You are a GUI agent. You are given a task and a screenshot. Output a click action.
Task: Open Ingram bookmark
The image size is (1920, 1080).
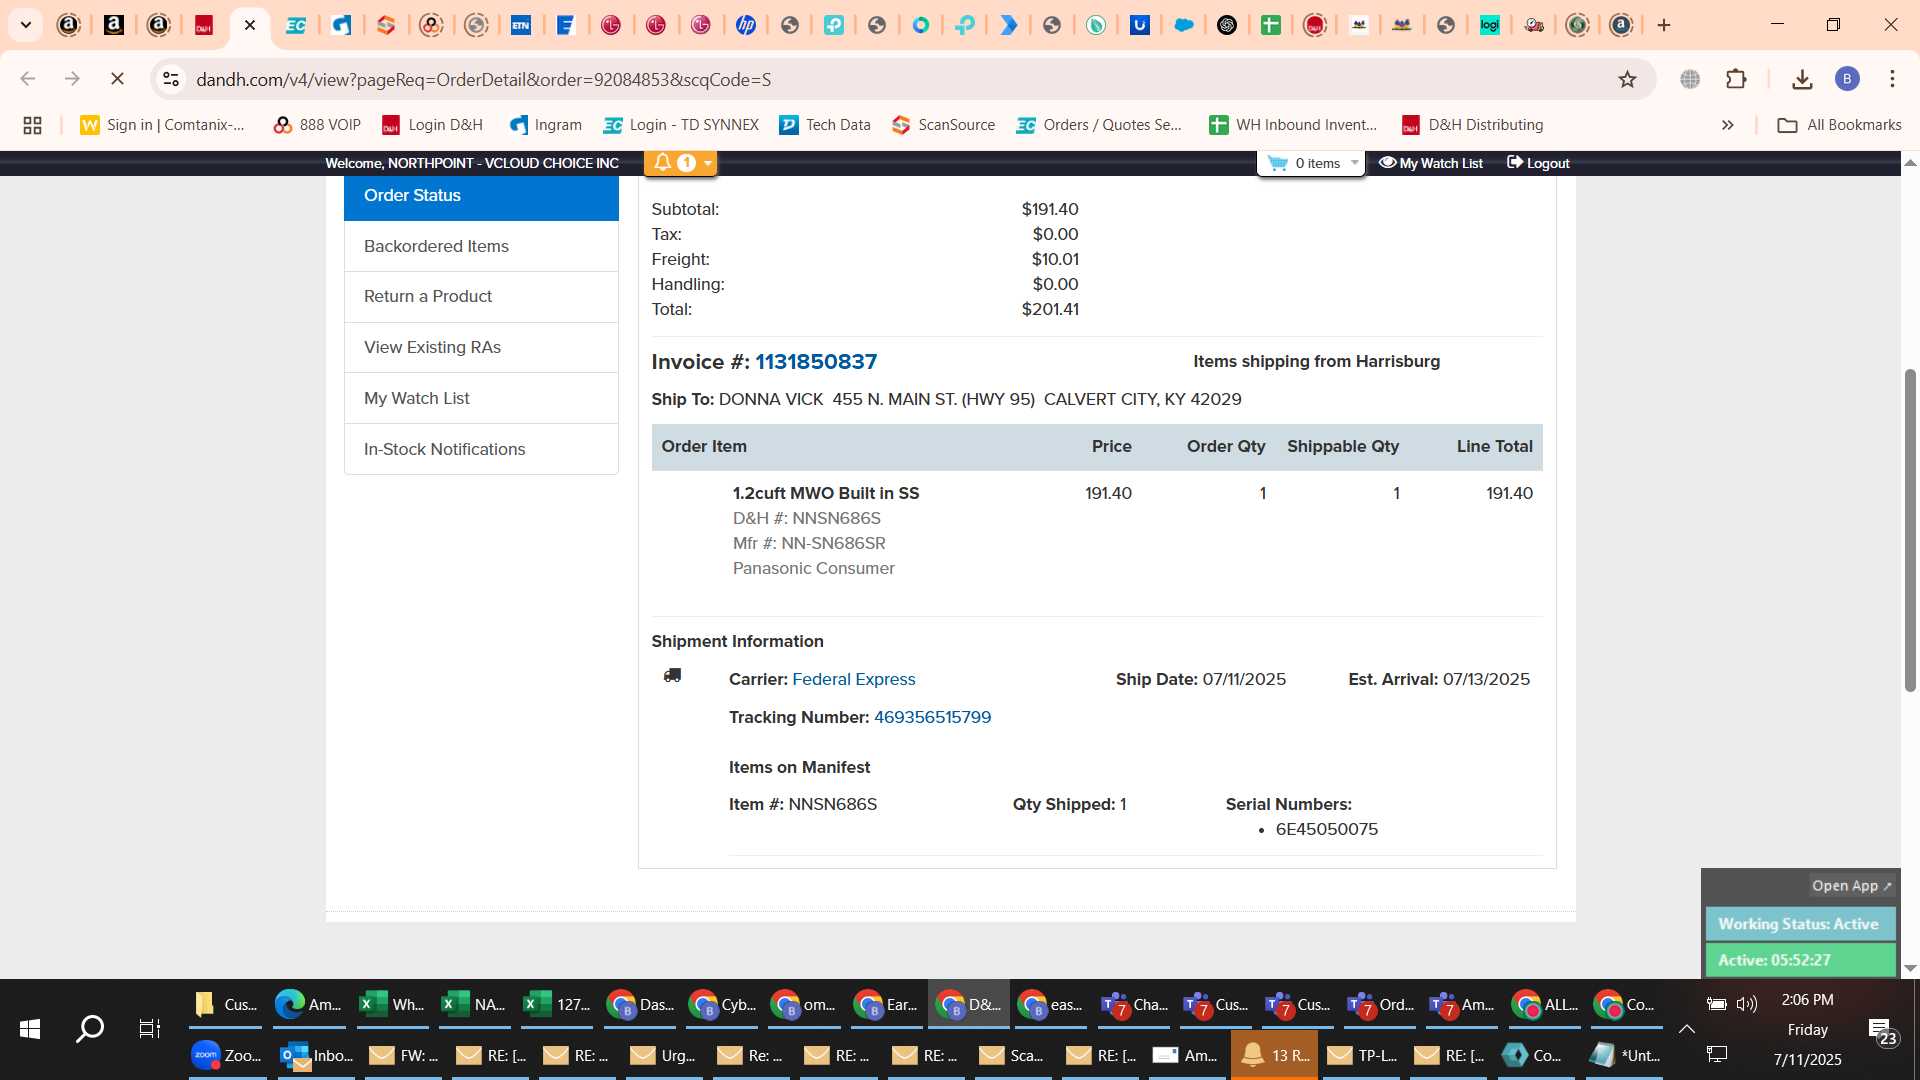click(x=545, y=125)
